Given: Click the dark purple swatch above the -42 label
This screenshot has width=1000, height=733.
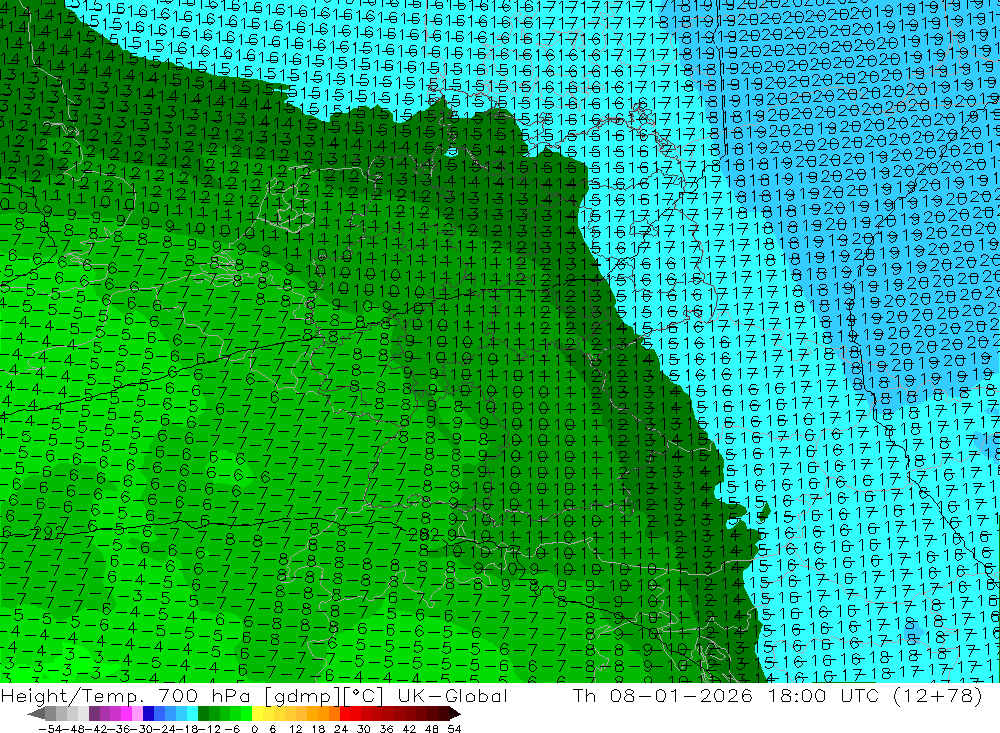Looking at the screenshot, I should (94, 714).
